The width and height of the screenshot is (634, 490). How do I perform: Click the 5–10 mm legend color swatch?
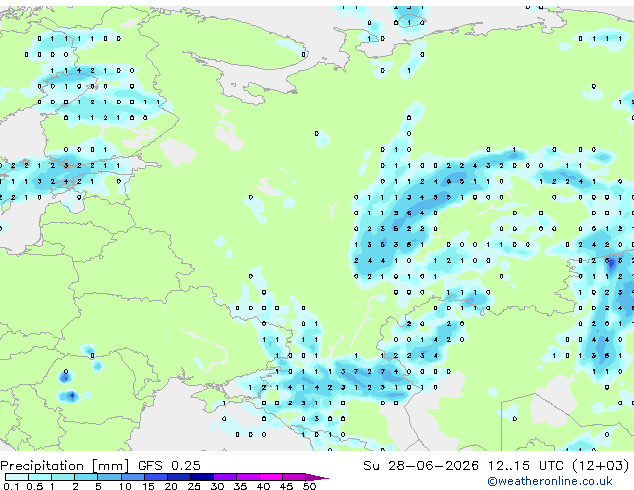pos(109,477)
